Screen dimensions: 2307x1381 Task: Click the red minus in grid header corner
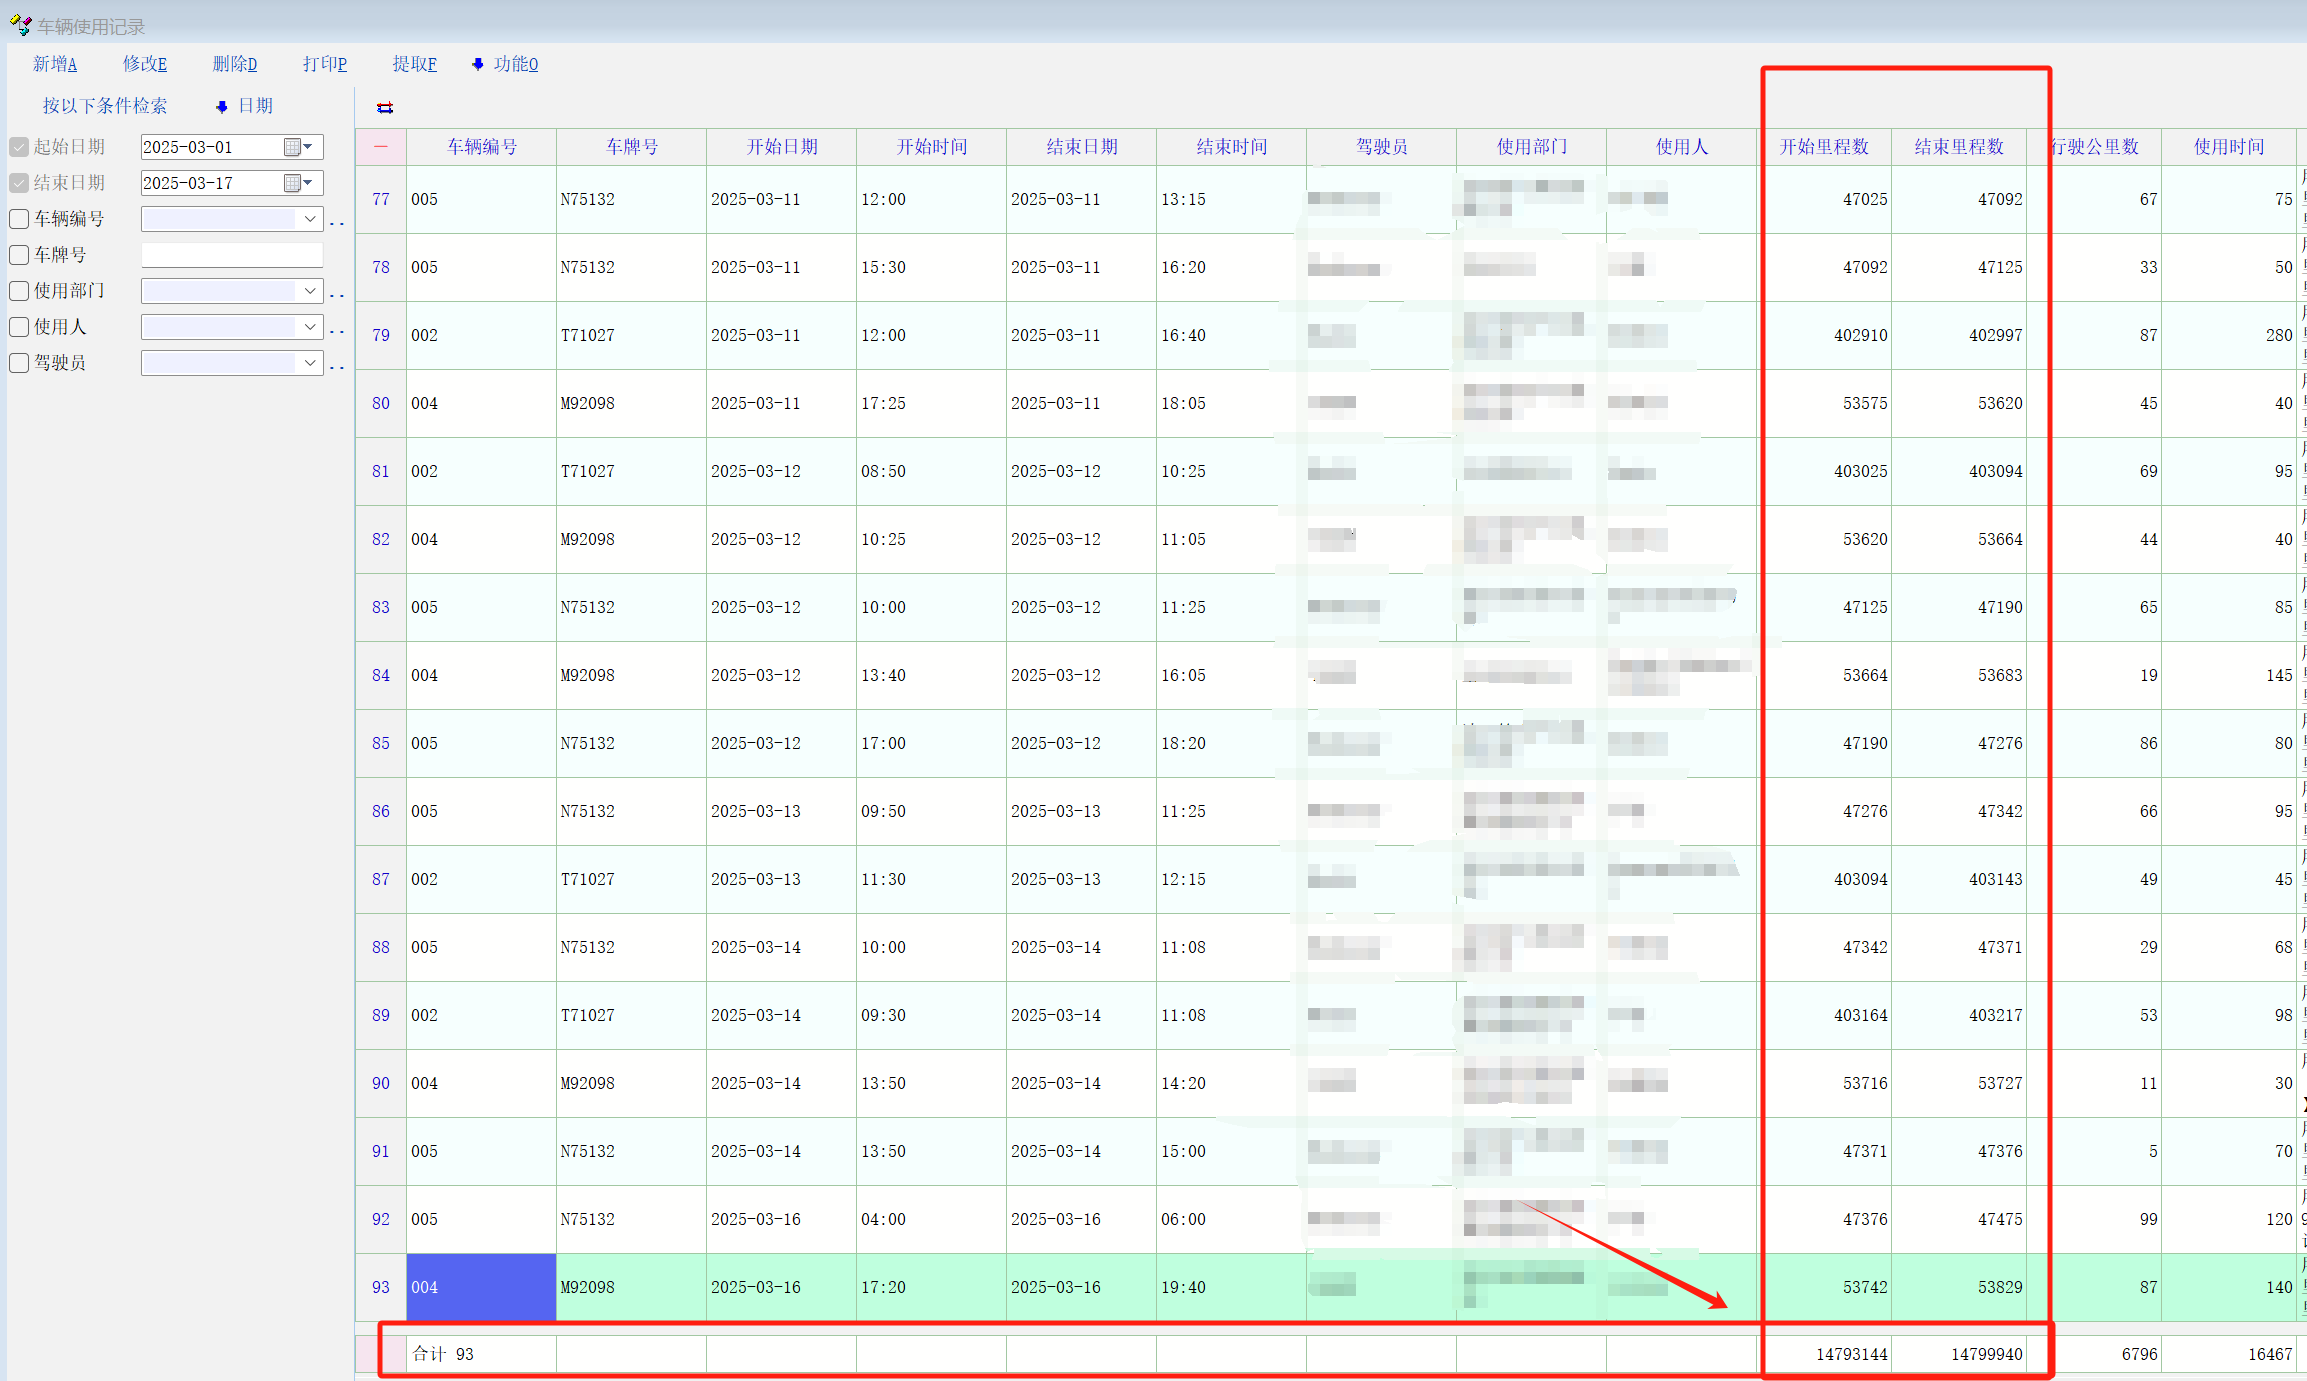[x=381, y=147]
